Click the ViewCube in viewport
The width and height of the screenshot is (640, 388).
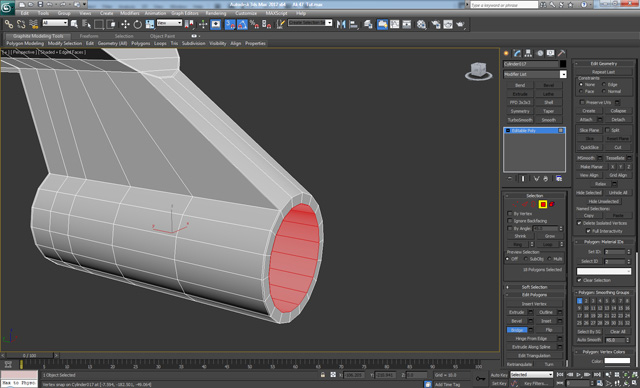[478, 71]
